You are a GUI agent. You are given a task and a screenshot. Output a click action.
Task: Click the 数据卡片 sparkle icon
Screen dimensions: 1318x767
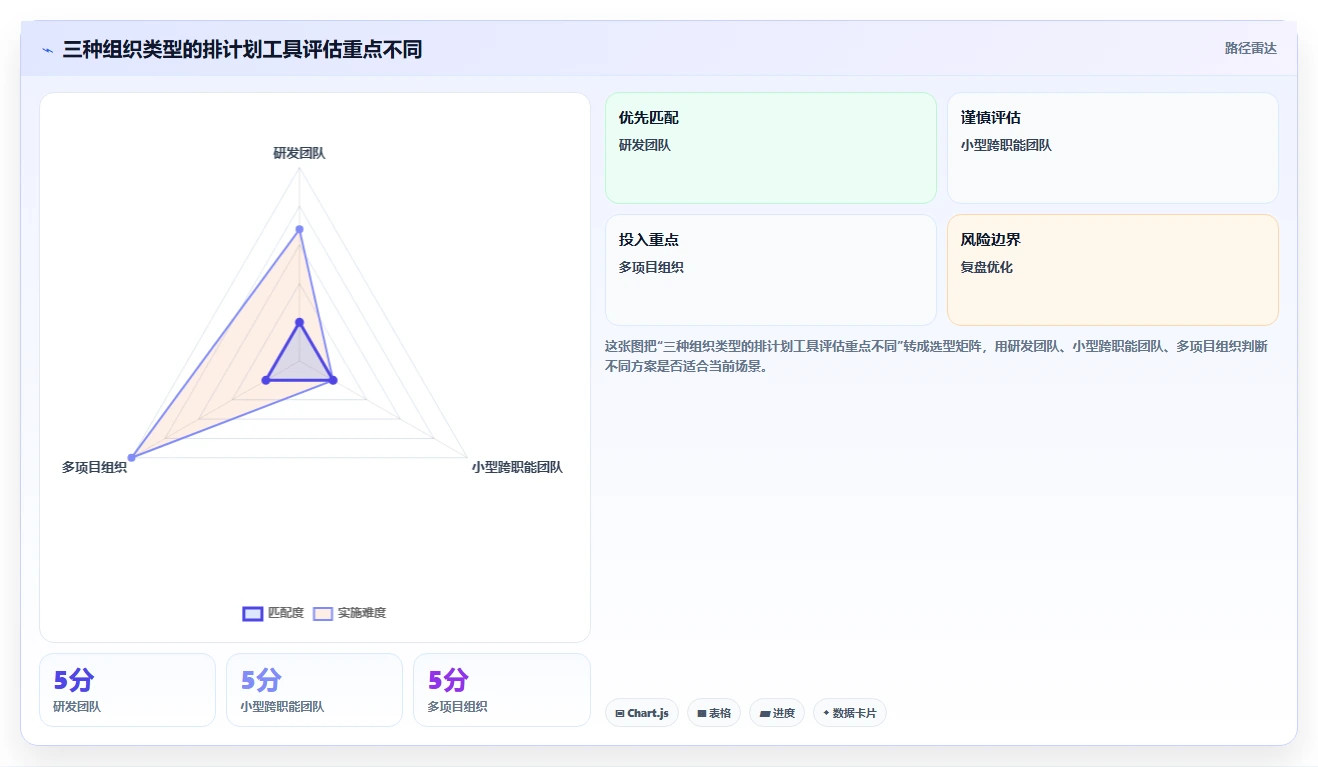tap(826, 713)
